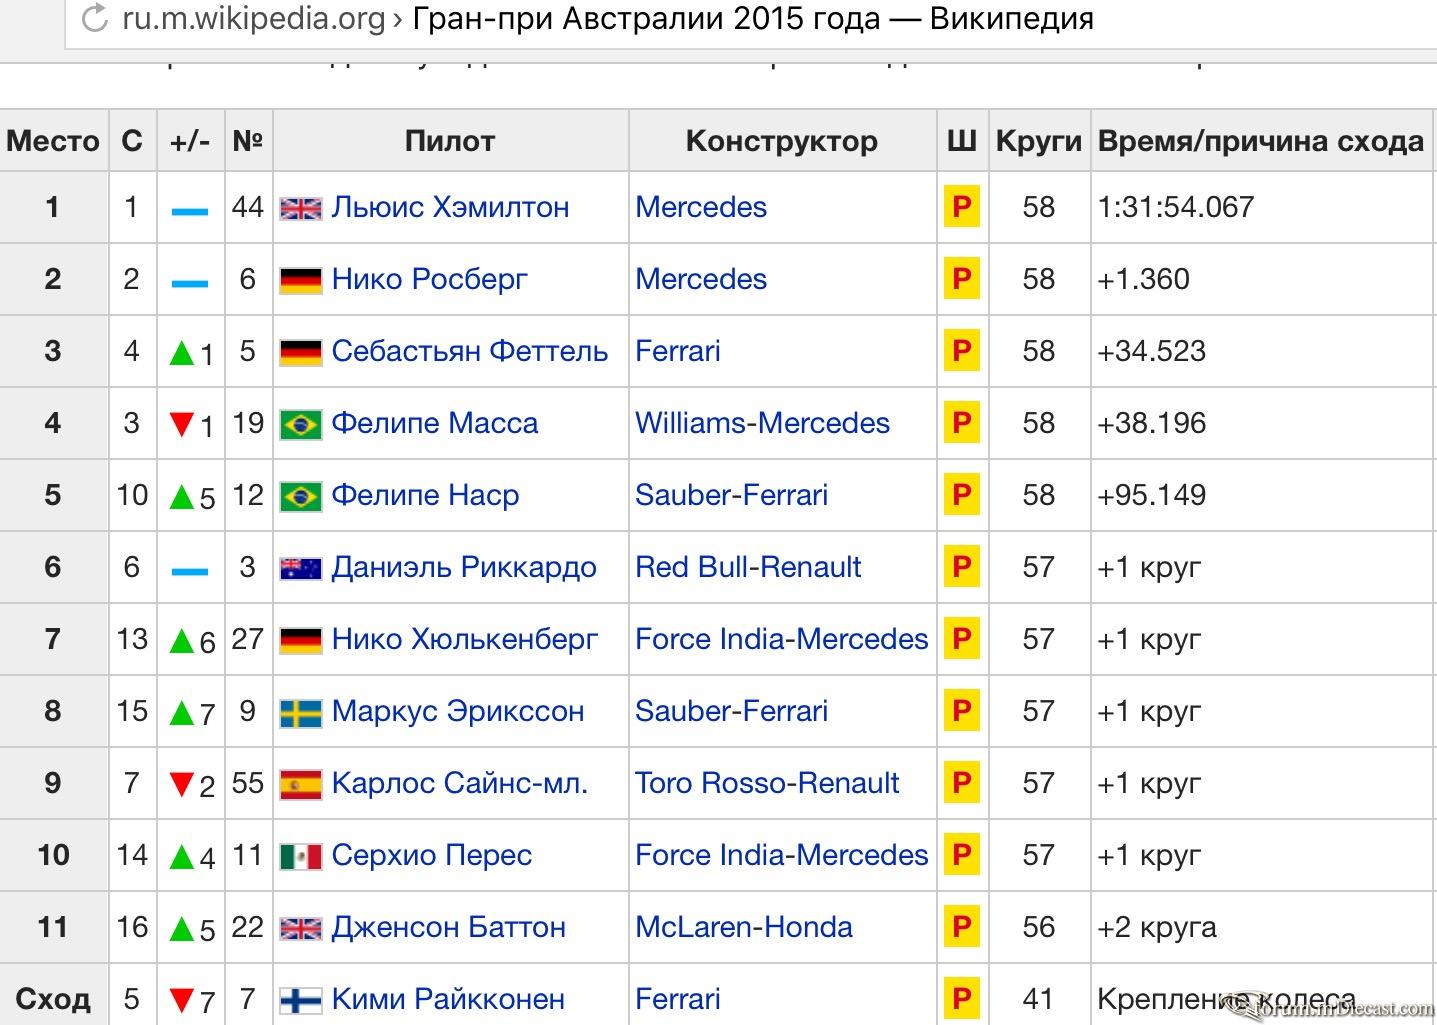Open the Red Bull-Renault constructor link

(748, 567)
